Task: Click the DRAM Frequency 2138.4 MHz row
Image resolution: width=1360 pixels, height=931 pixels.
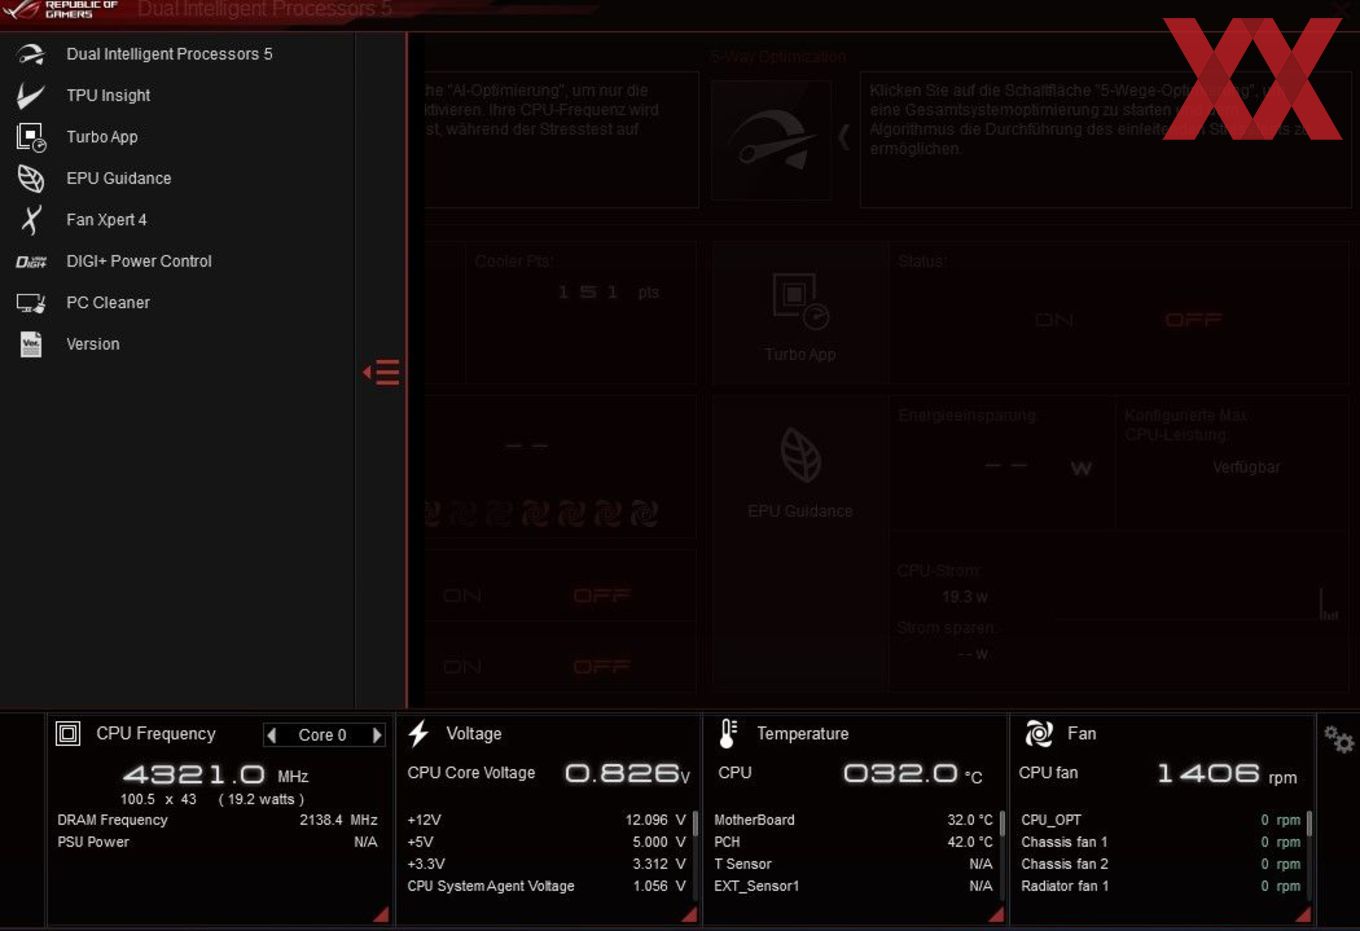Action: point(217,820)
